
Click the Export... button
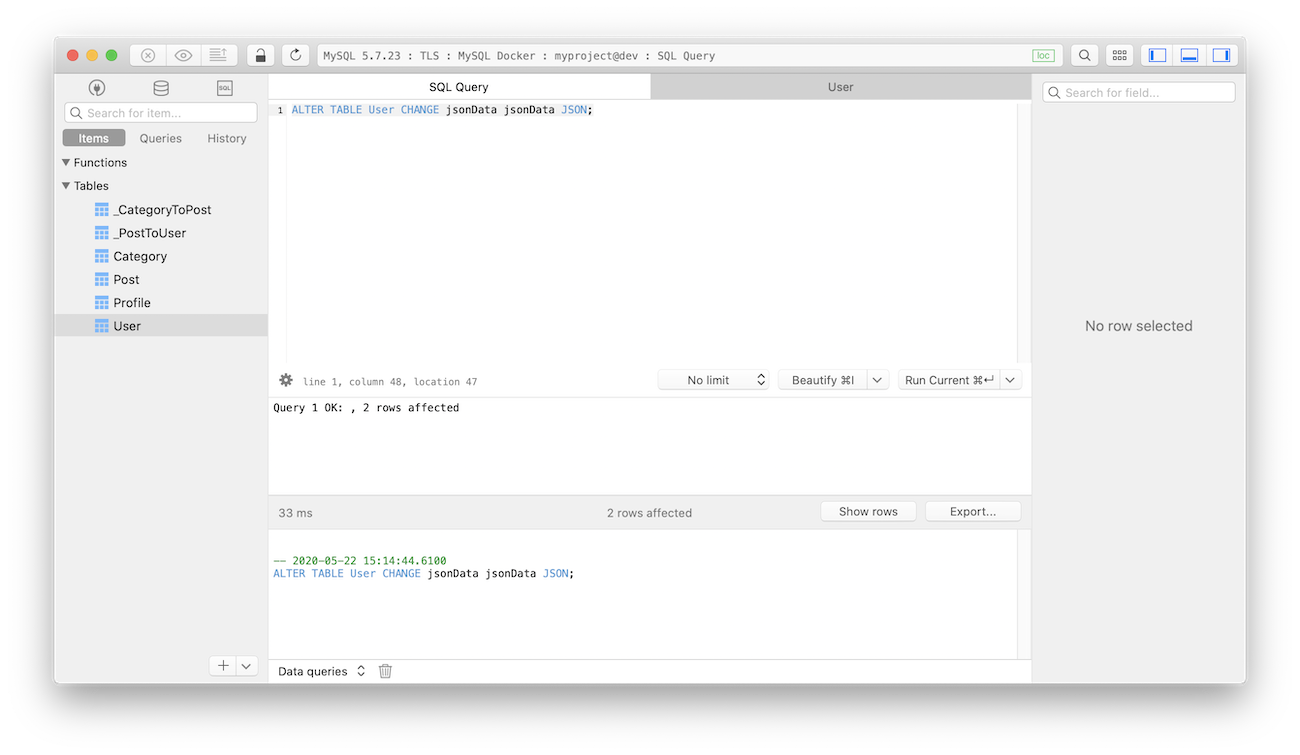click(972, 511)
